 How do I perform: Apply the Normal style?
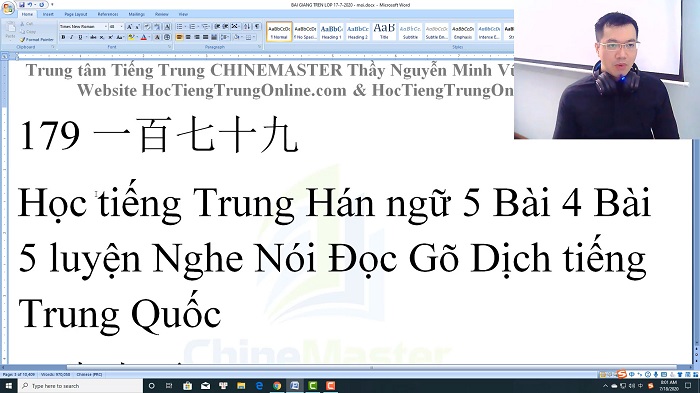[x=279, y=31]
